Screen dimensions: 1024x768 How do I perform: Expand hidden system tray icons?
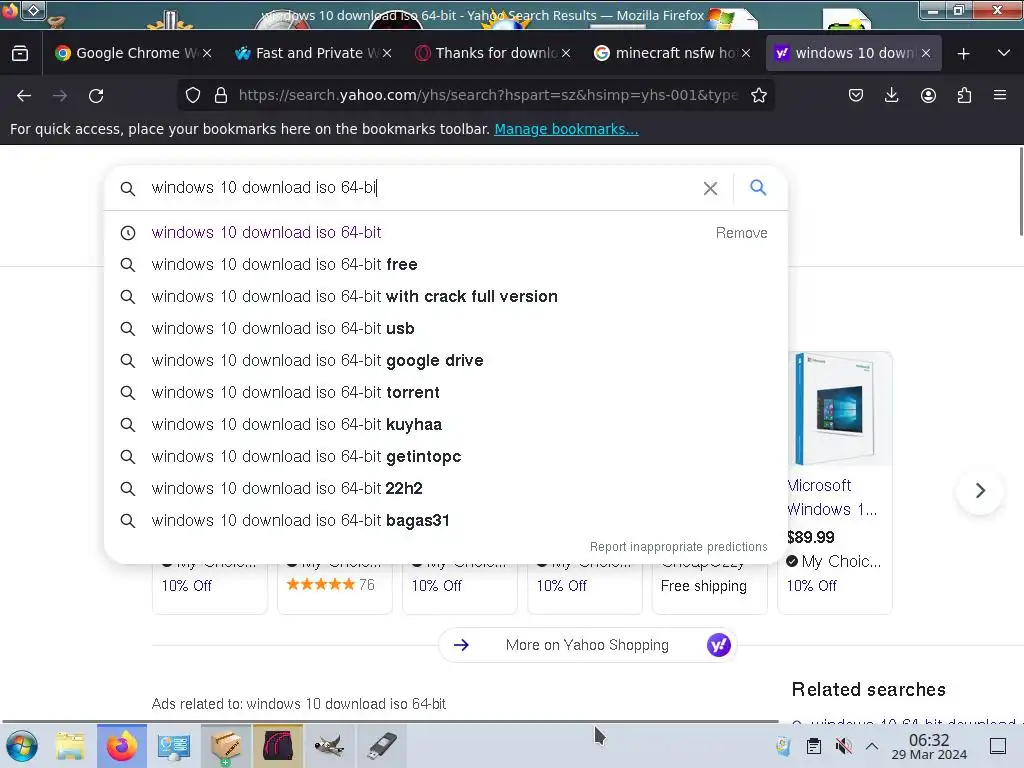coord(872,746)
